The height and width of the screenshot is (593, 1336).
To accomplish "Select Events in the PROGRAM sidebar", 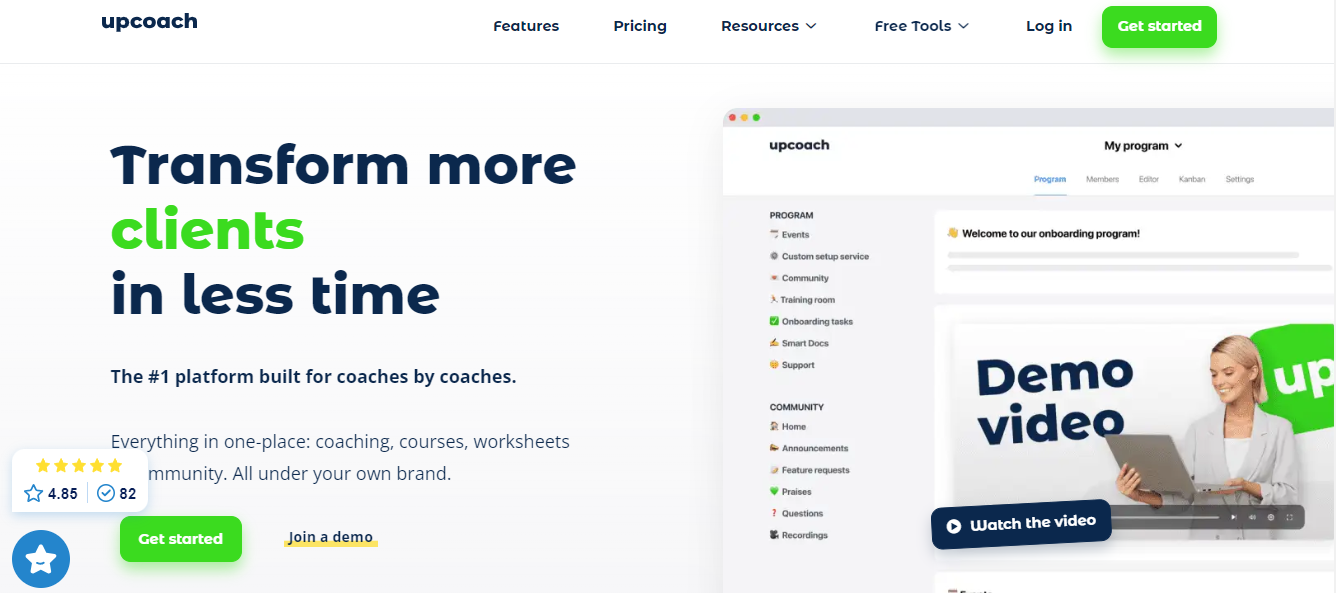I will 795,234.
